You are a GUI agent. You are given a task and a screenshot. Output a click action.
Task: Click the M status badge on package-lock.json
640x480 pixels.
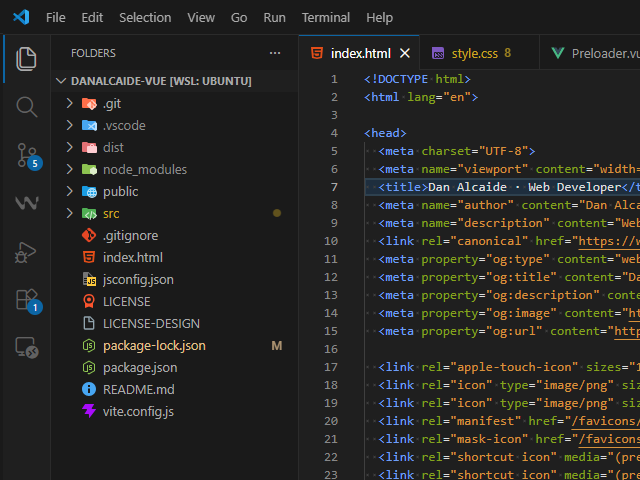coord(277,346)
